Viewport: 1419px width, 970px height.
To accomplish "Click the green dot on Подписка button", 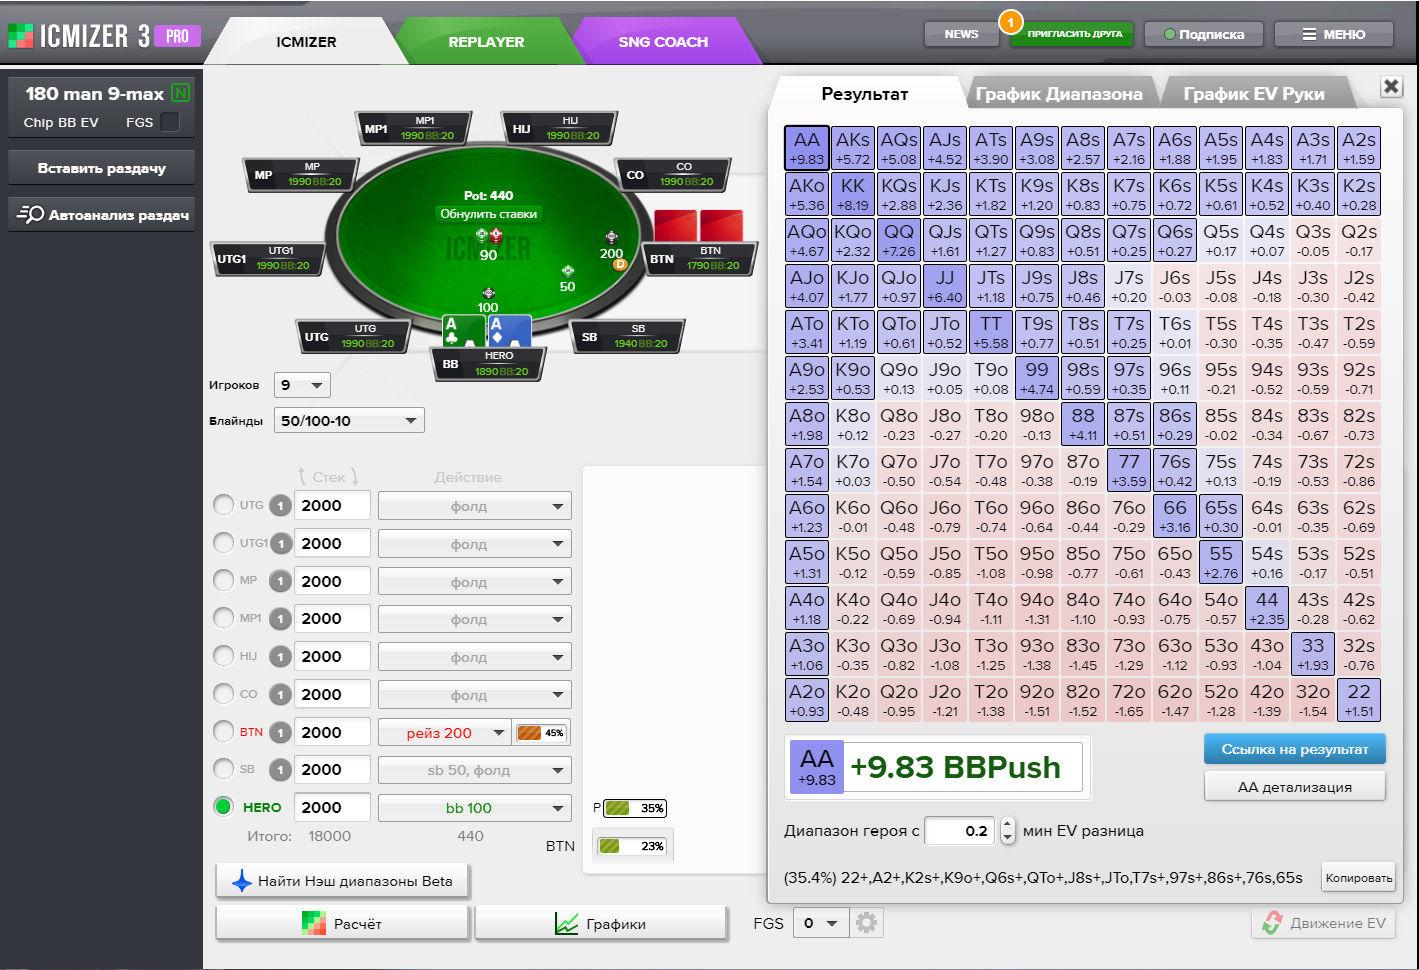I will 1170,34.
